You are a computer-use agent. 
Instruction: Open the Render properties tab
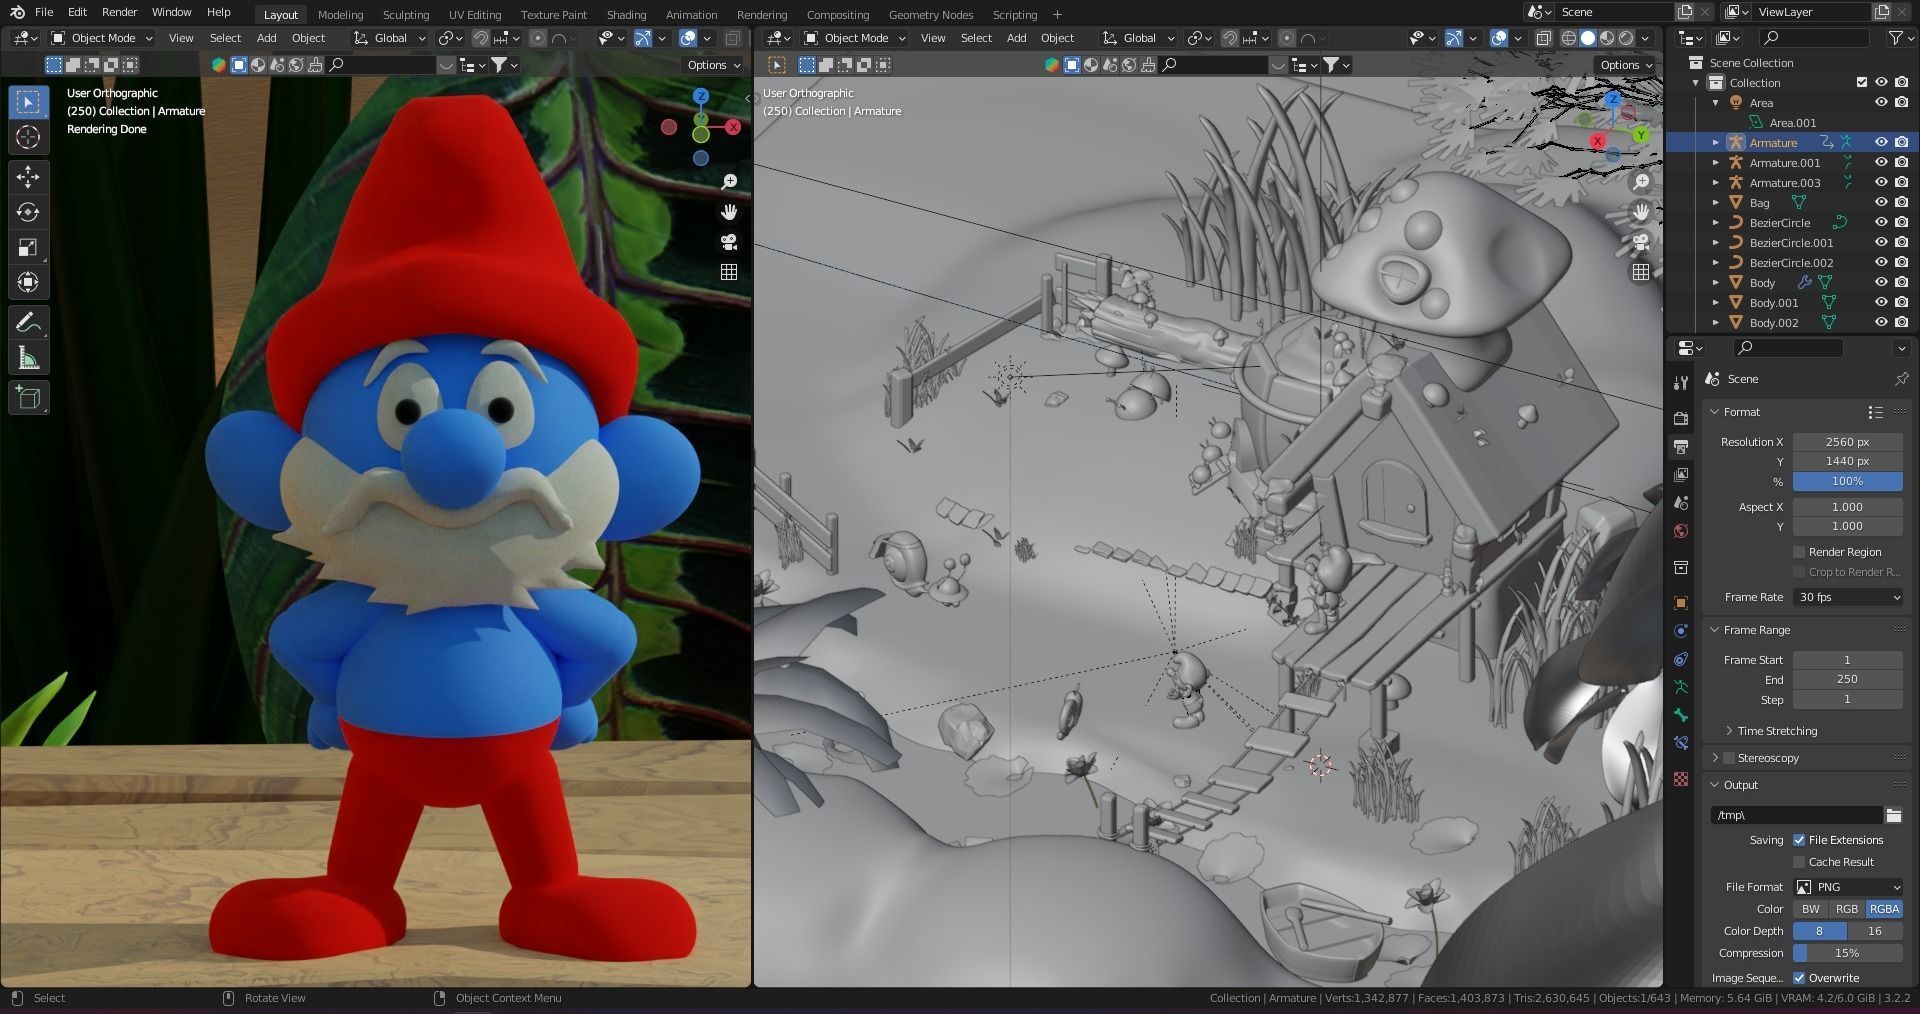1681,418
